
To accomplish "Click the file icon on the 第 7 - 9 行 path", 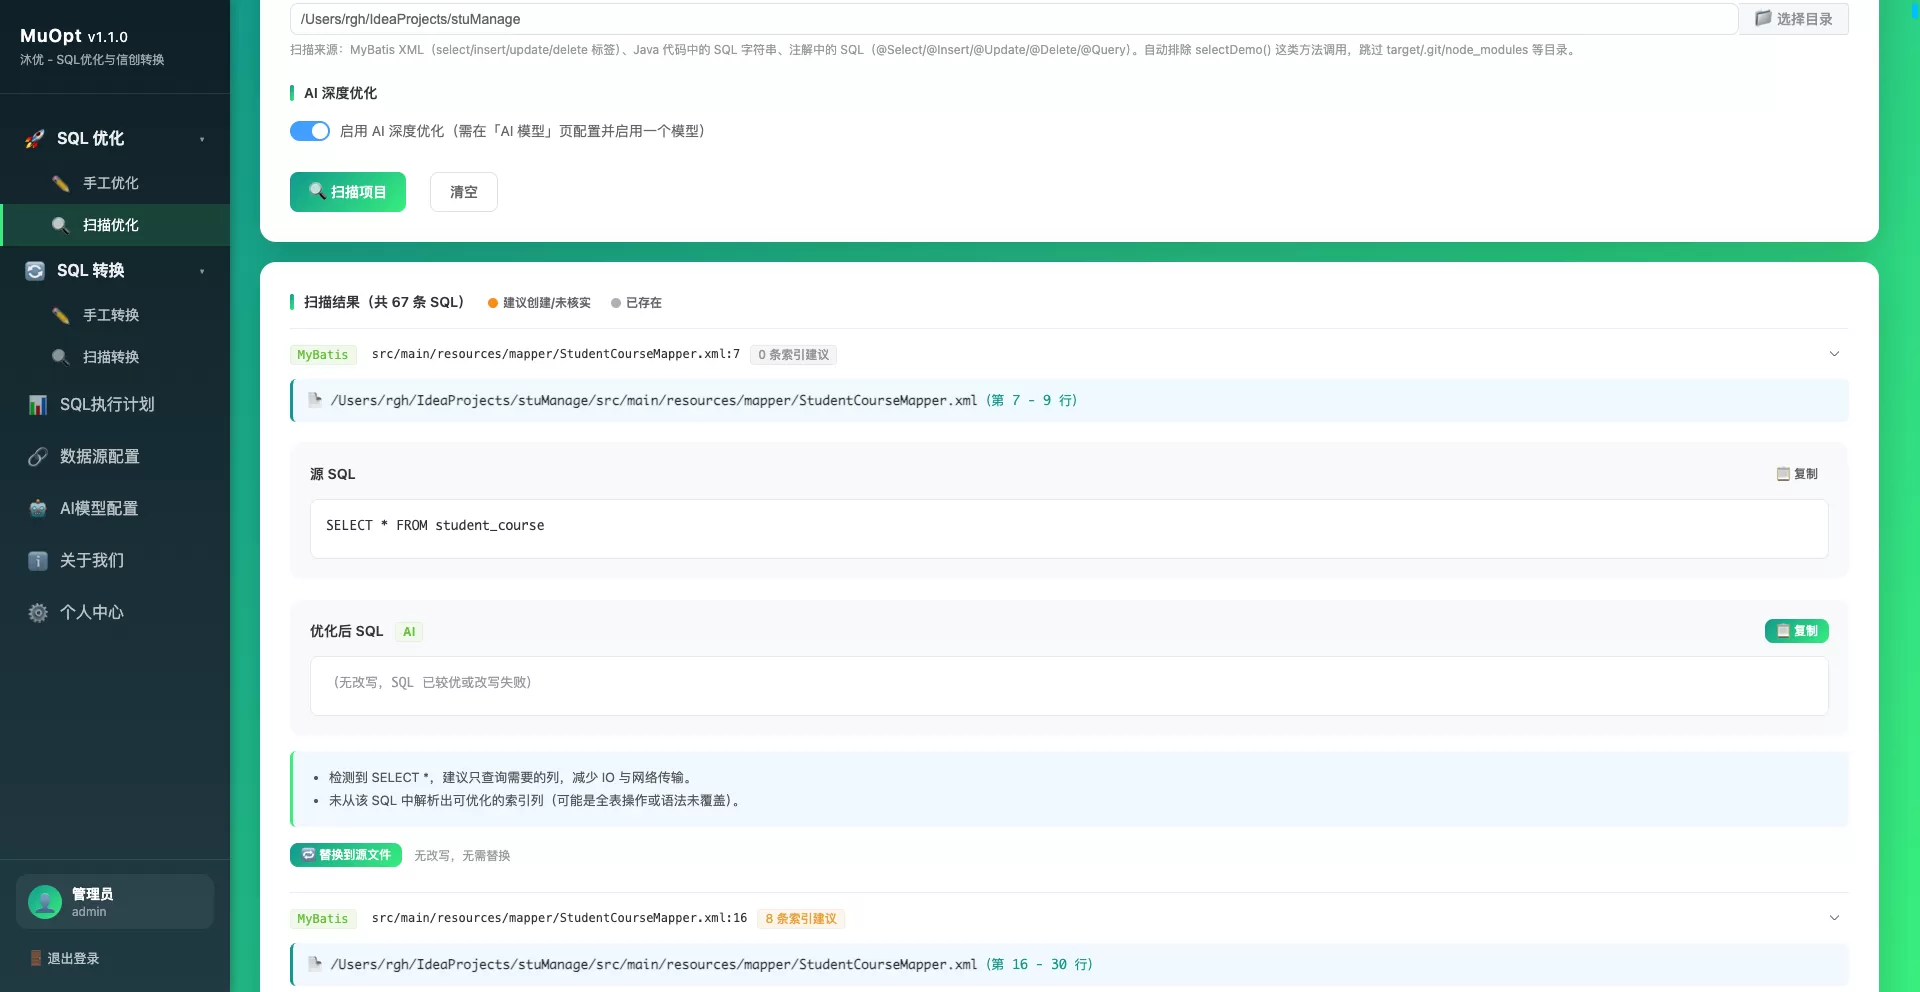I will 315,400.
